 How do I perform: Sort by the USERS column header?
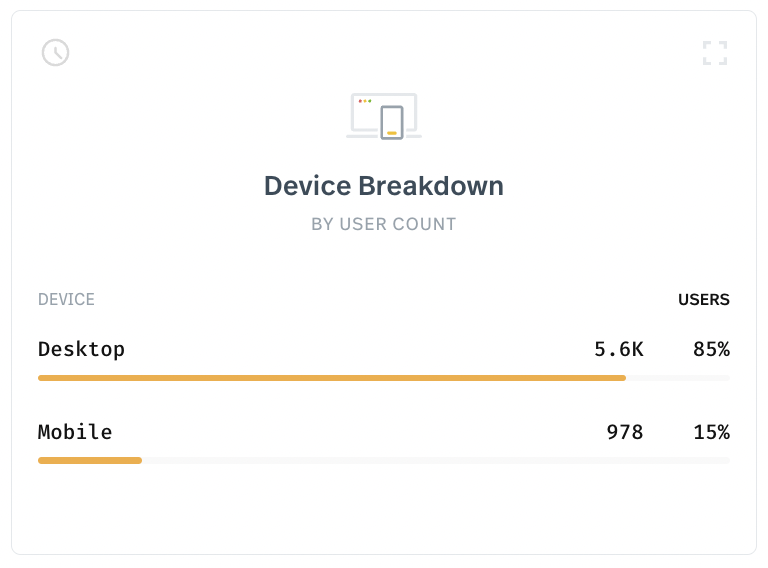704,299
